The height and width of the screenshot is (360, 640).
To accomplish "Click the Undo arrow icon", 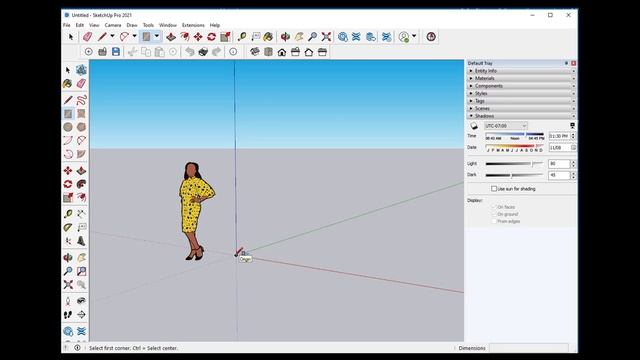I will click(189, 52).
